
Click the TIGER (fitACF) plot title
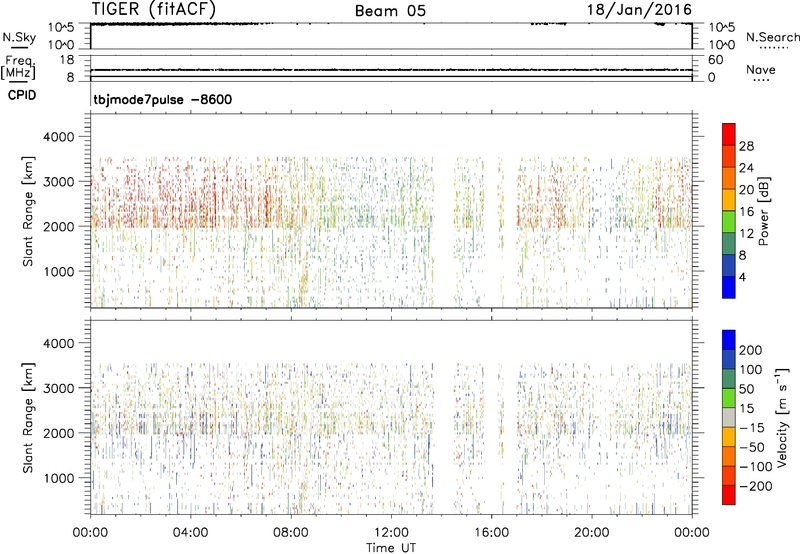[x=154, y=9]
